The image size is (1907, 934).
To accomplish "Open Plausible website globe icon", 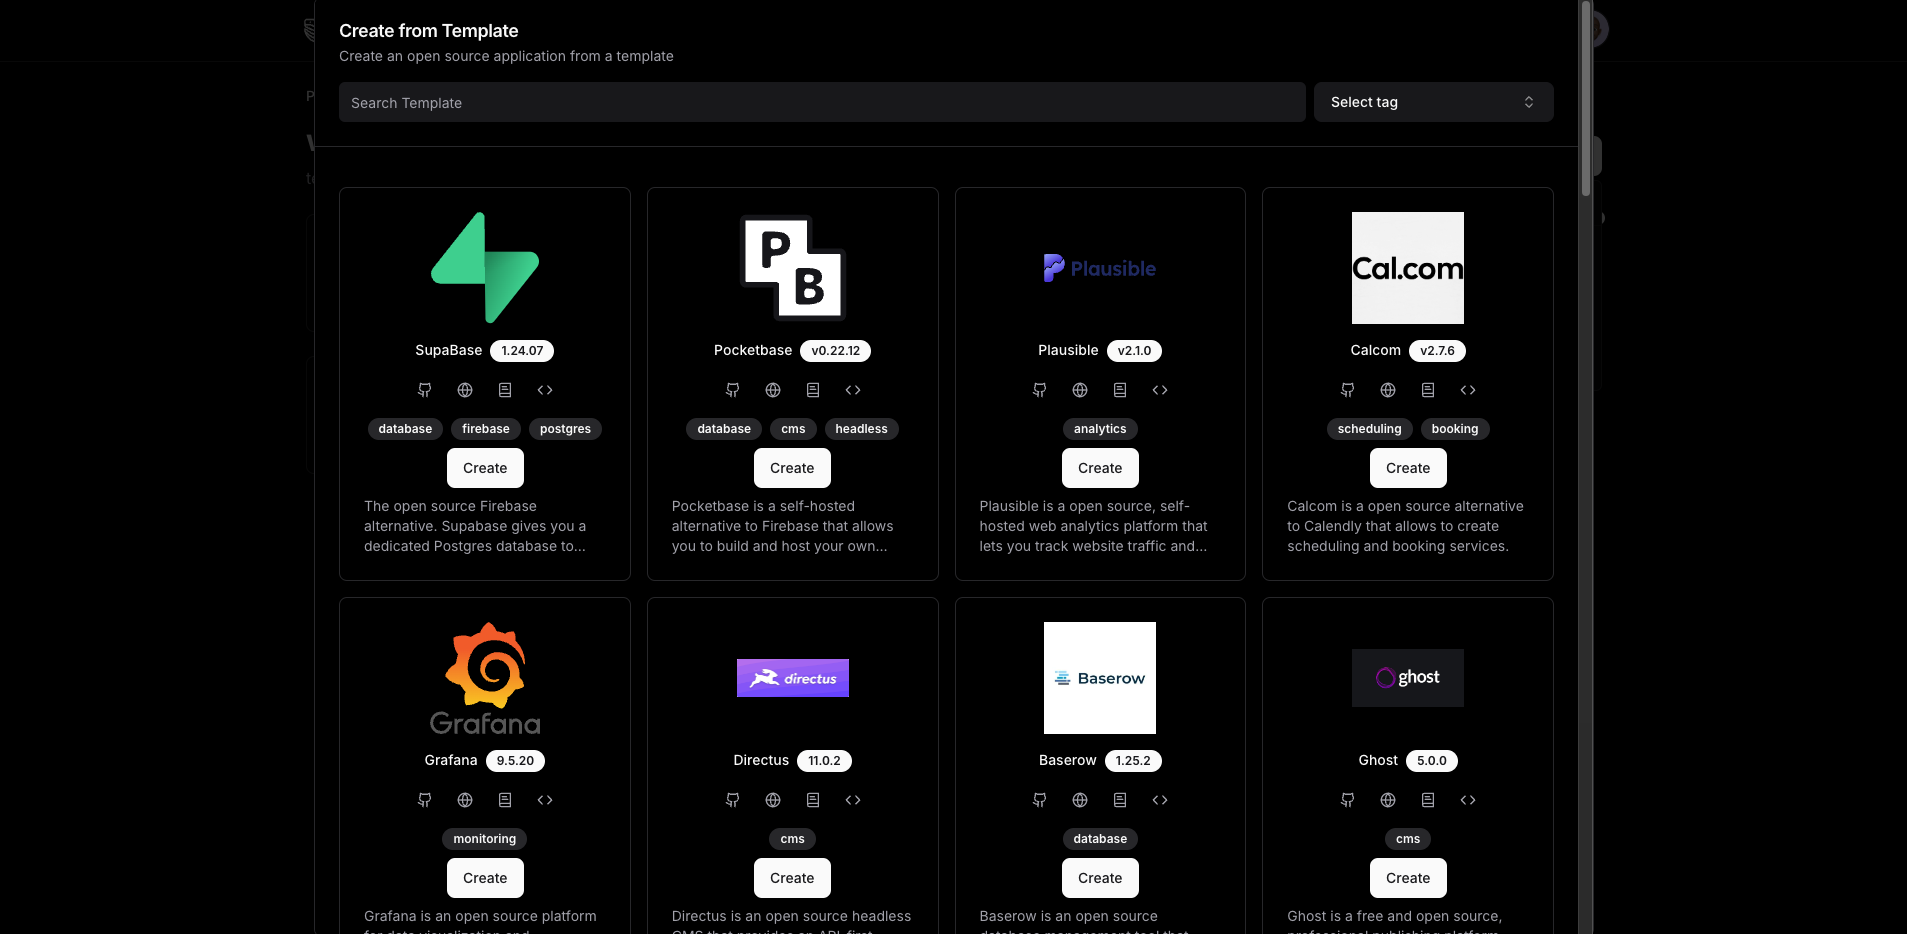I will [x=1080, y=390].
